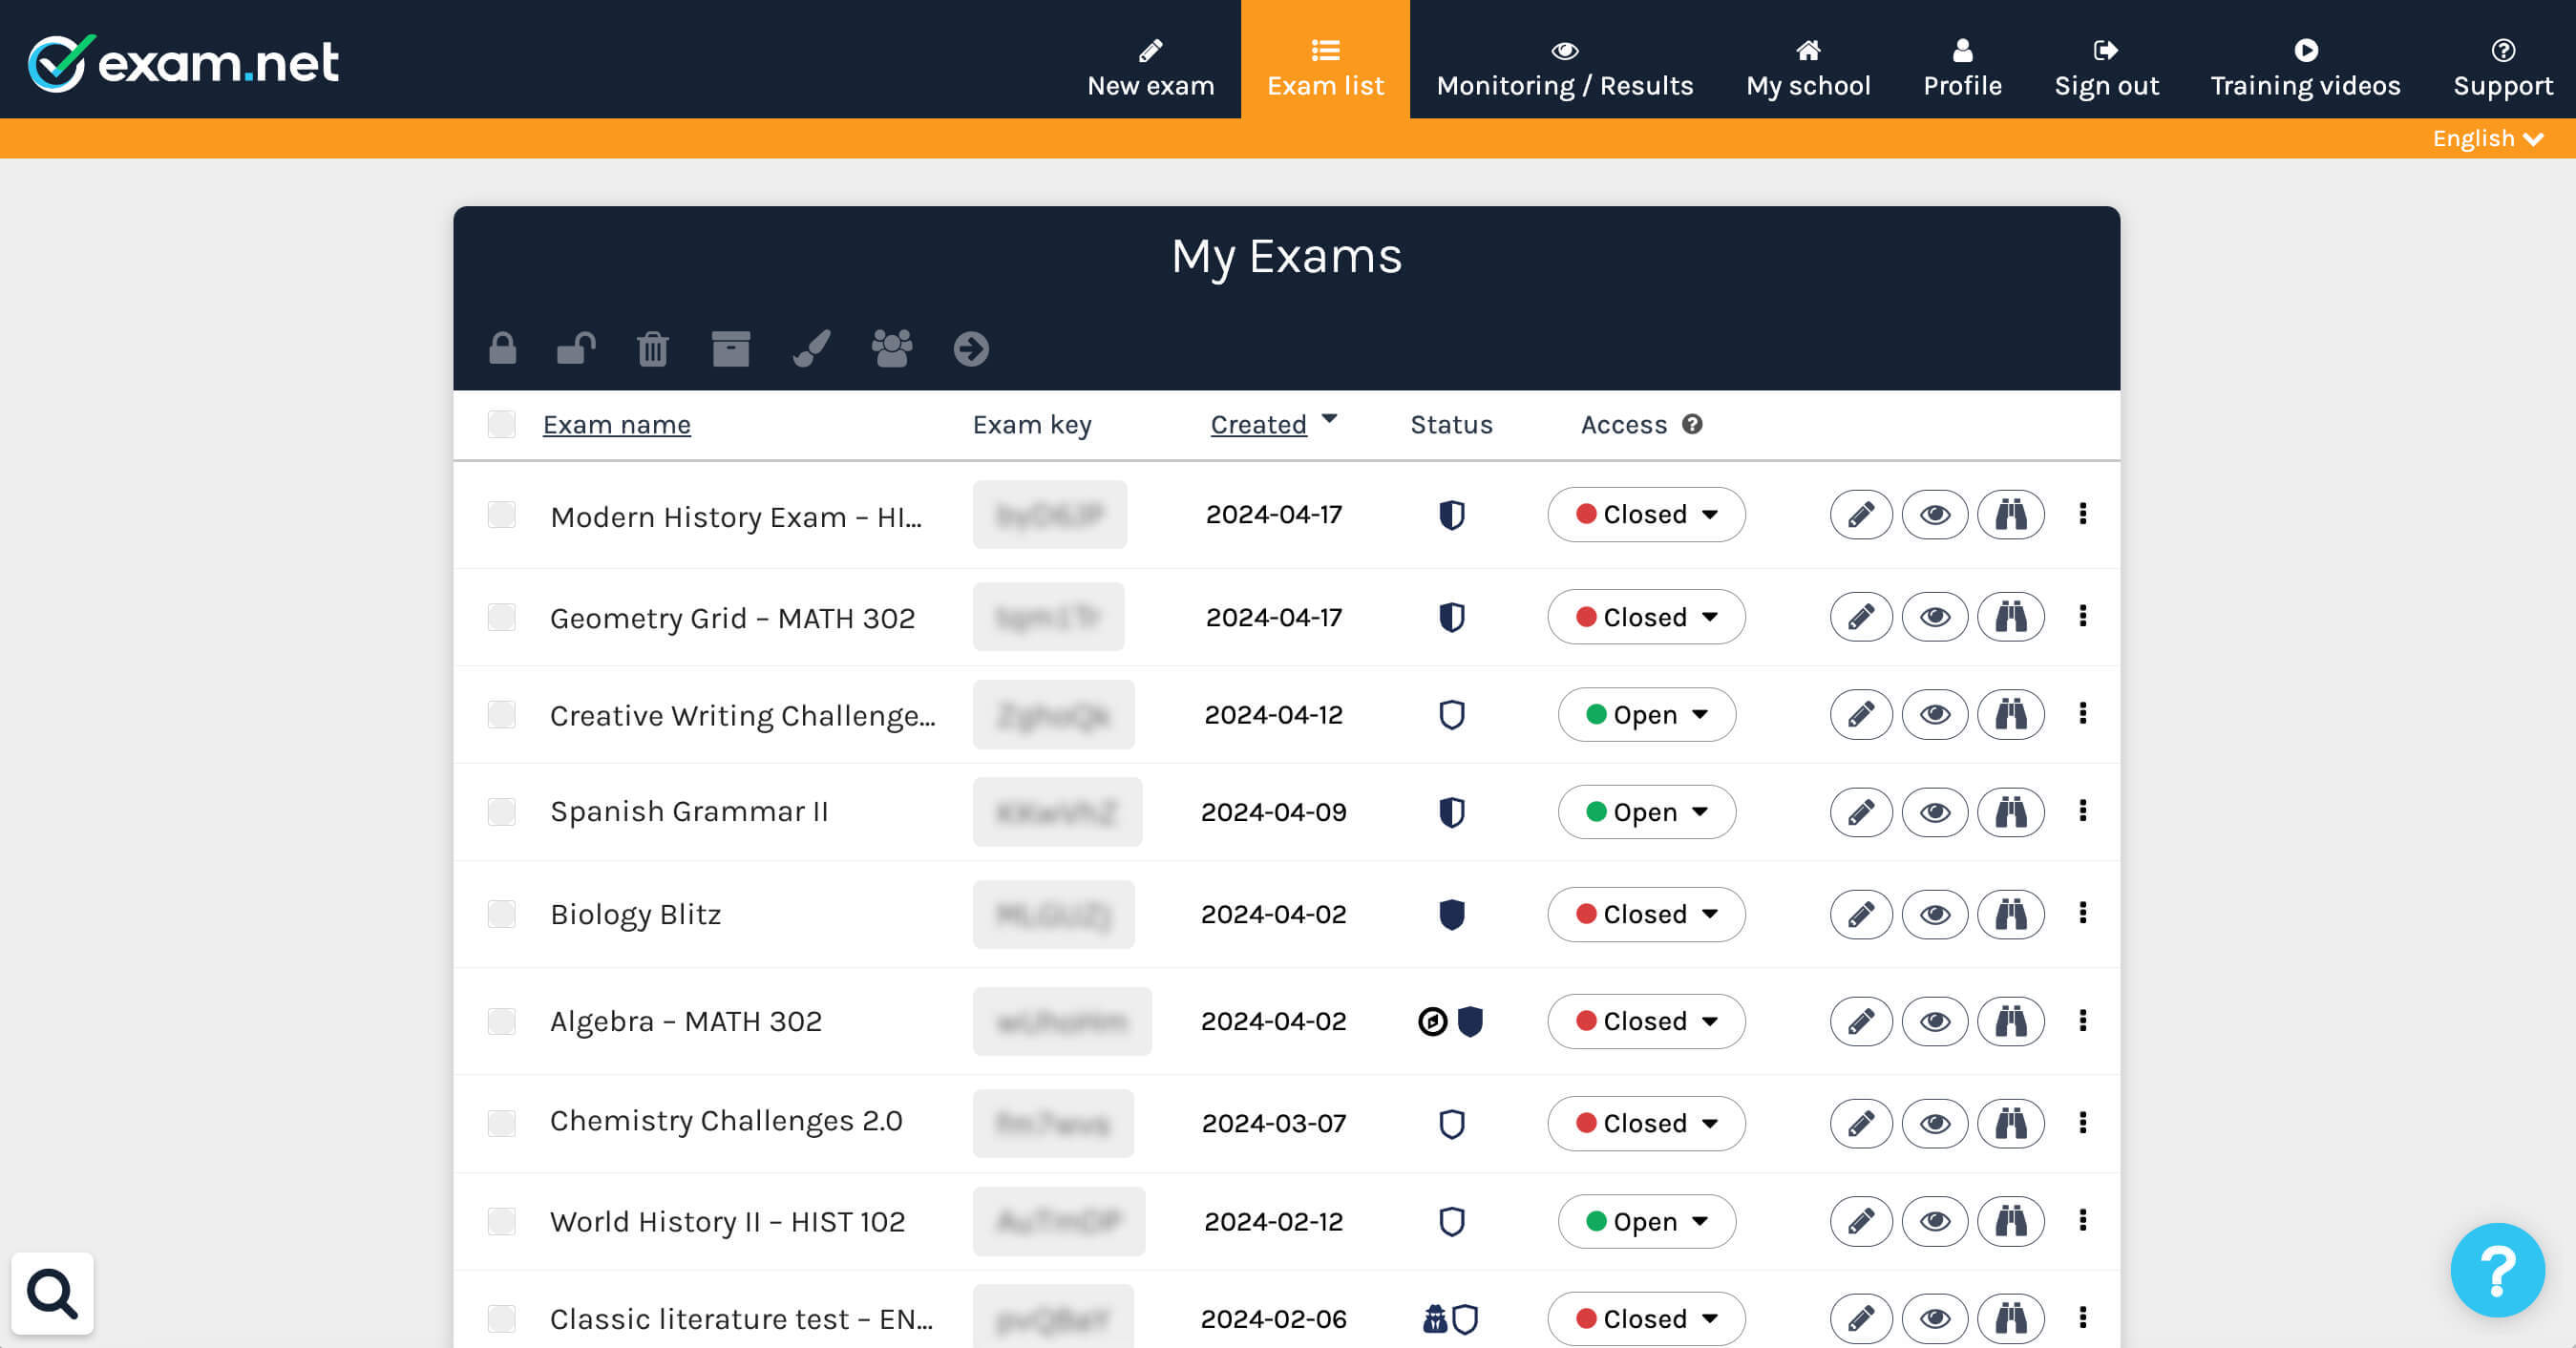Change Closed status dropdown on Modern History Exam
The height and width of the screenshot is (1348, 2576).
click(1645, 514)
